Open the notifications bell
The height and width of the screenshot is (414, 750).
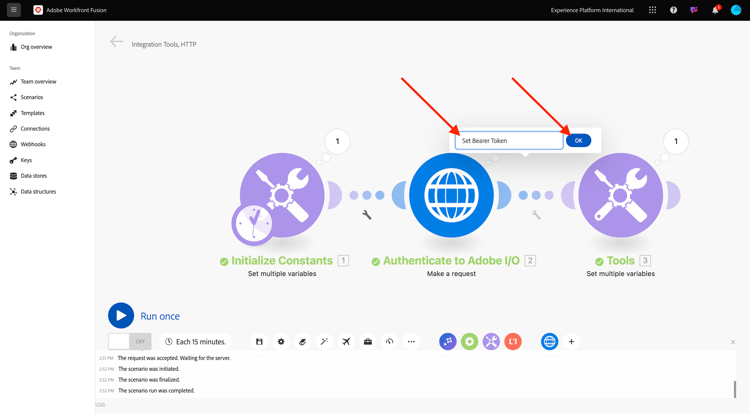tap(715, 10)
